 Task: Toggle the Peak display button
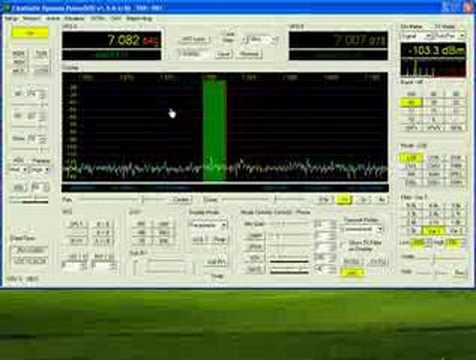point(219,239)
